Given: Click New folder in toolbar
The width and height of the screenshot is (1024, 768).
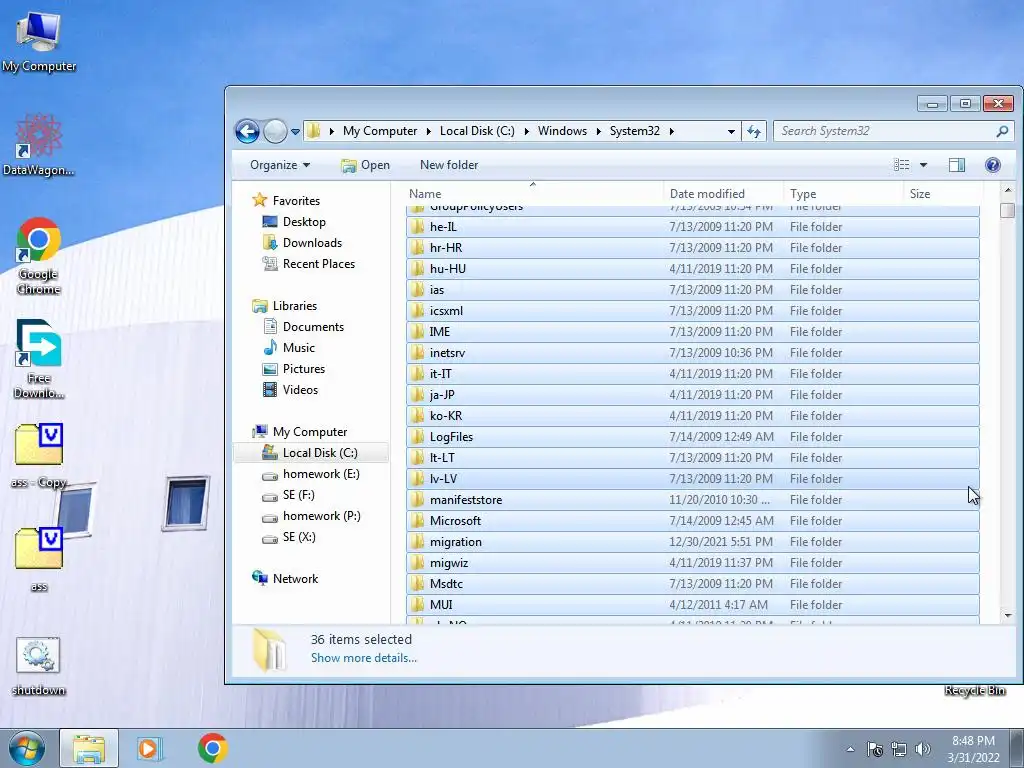Looking at the screenshot, I should point(449,165).
